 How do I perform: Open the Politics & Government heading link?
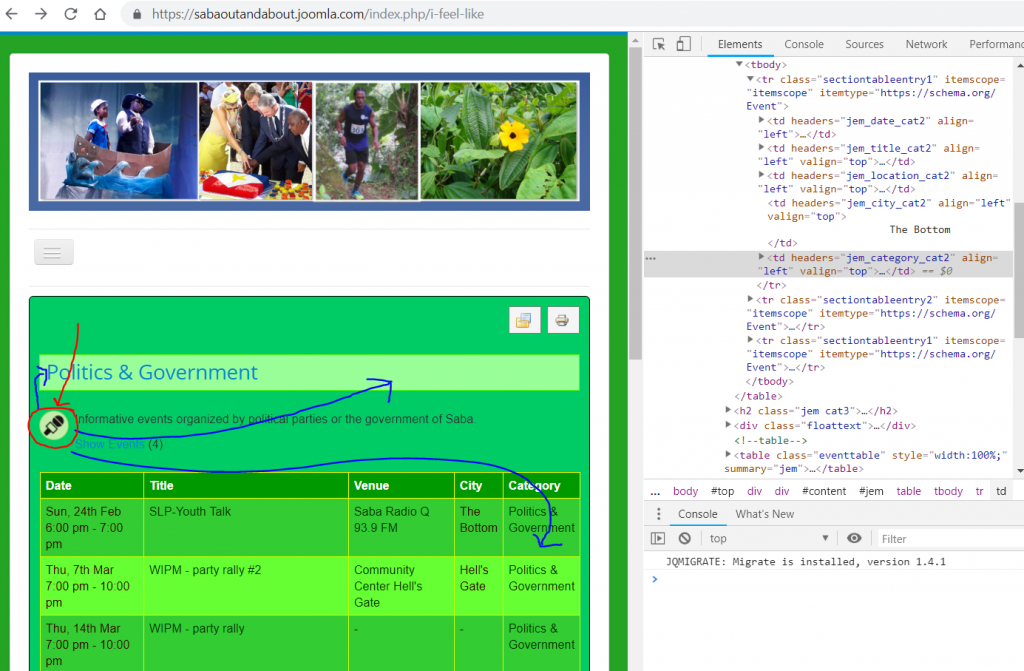[152, 372]
